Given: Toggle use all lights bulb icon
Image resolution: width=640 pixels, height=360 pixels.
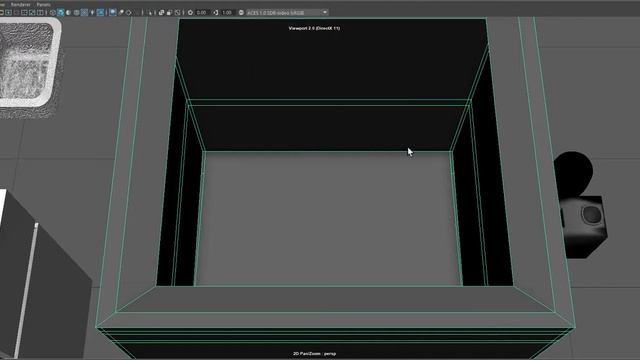Looking at the screenshot, I should click(x=92, y=13).
